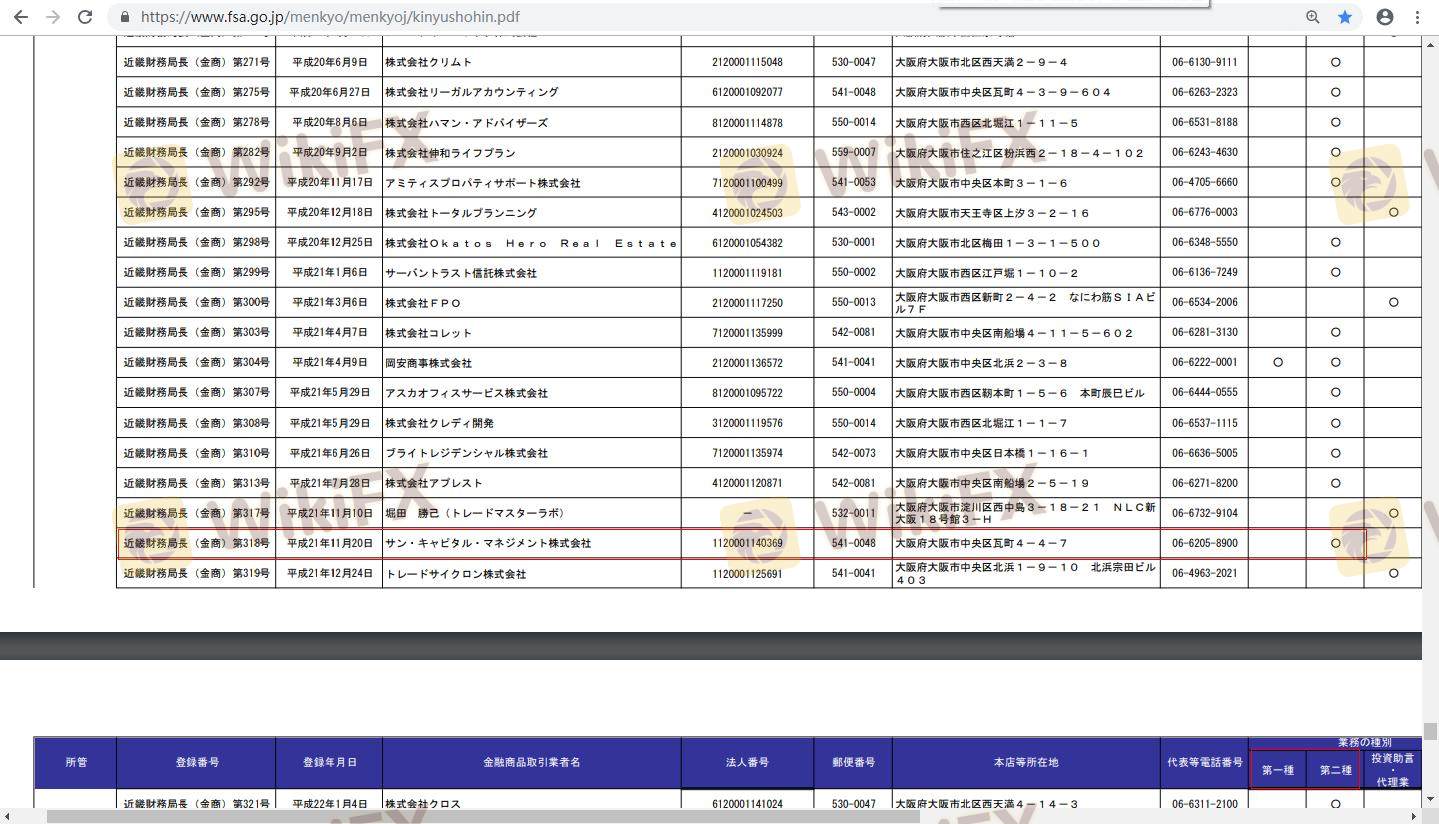
Task: Click the 第二種 column header
Action: [1335, 770]
